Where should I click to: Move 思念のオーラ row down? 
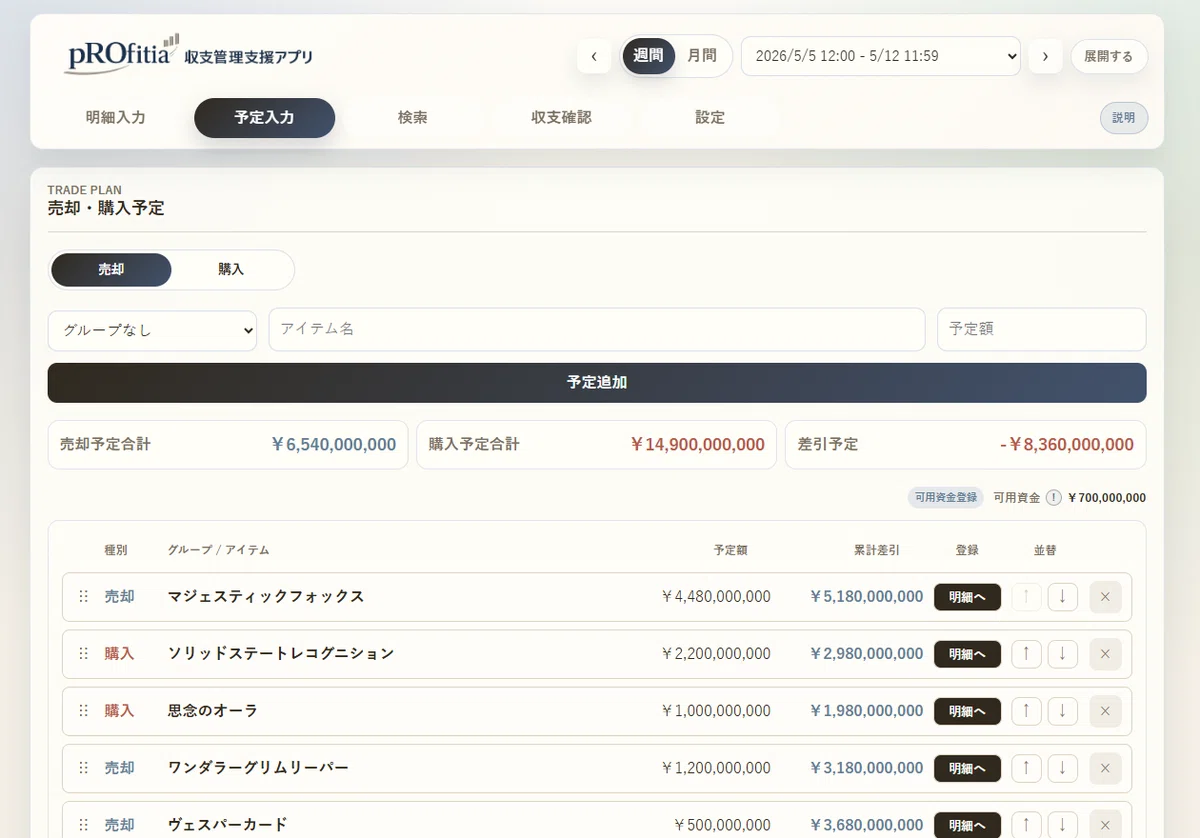point(1063,711)
